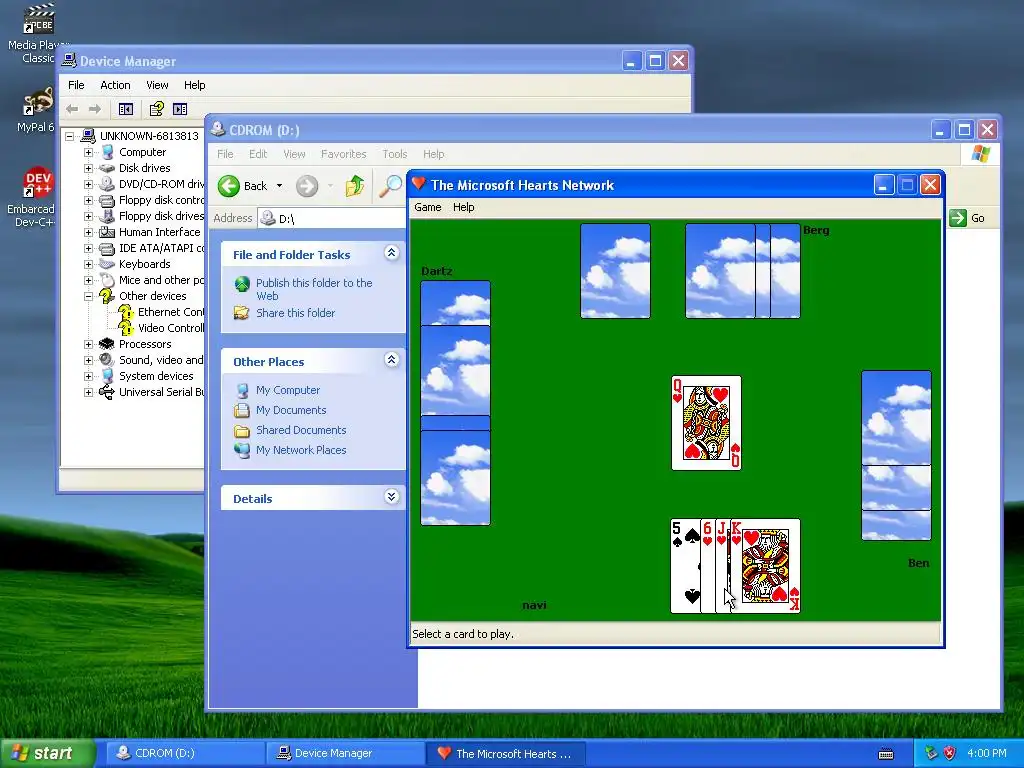1024x768 pixels.
Task: Select Human Interface devices entry
Action: [160, 232]
